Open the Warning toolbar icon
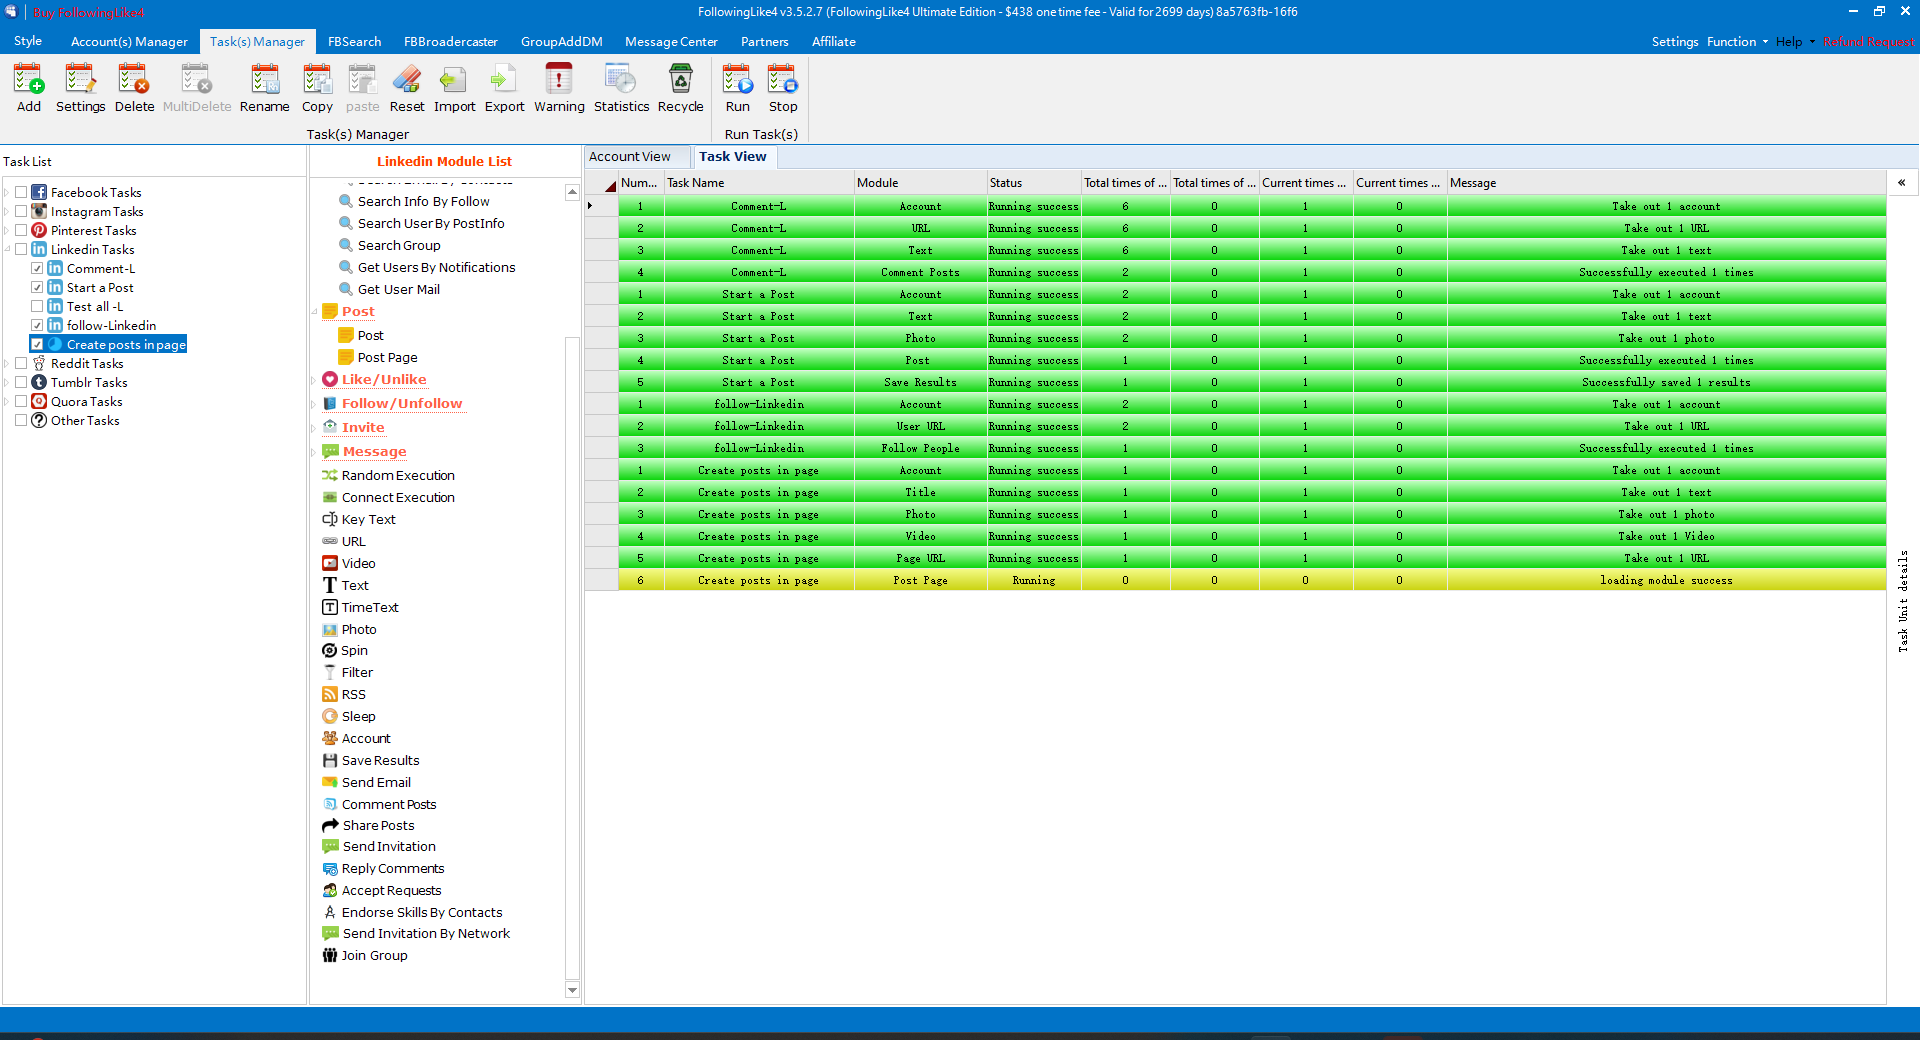 tap(559, 88)
